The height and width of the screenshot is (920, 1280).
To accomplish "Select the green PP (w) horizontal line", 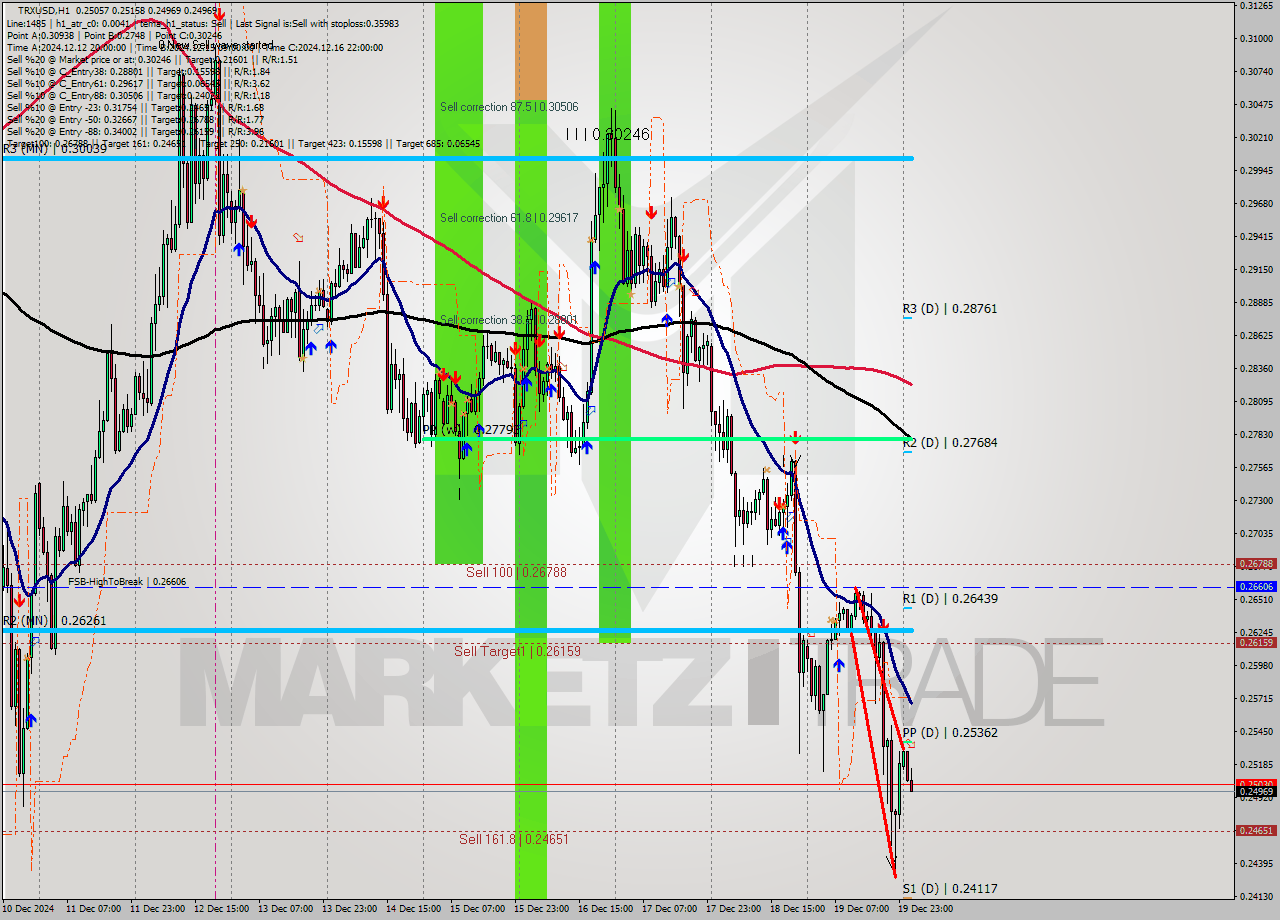I will (x=666, y=438).
